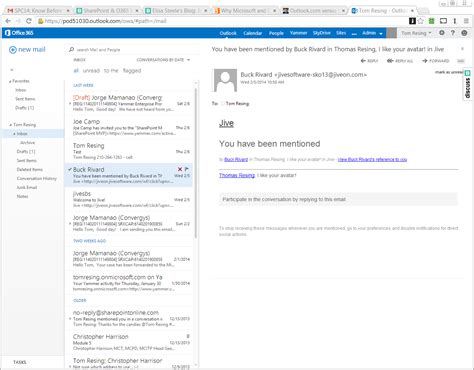Switch to the Outlook.com browser tab
Image resolution: width=474 pixels, height=370 pixels.
pyautogui.click(x=313, y=11)
